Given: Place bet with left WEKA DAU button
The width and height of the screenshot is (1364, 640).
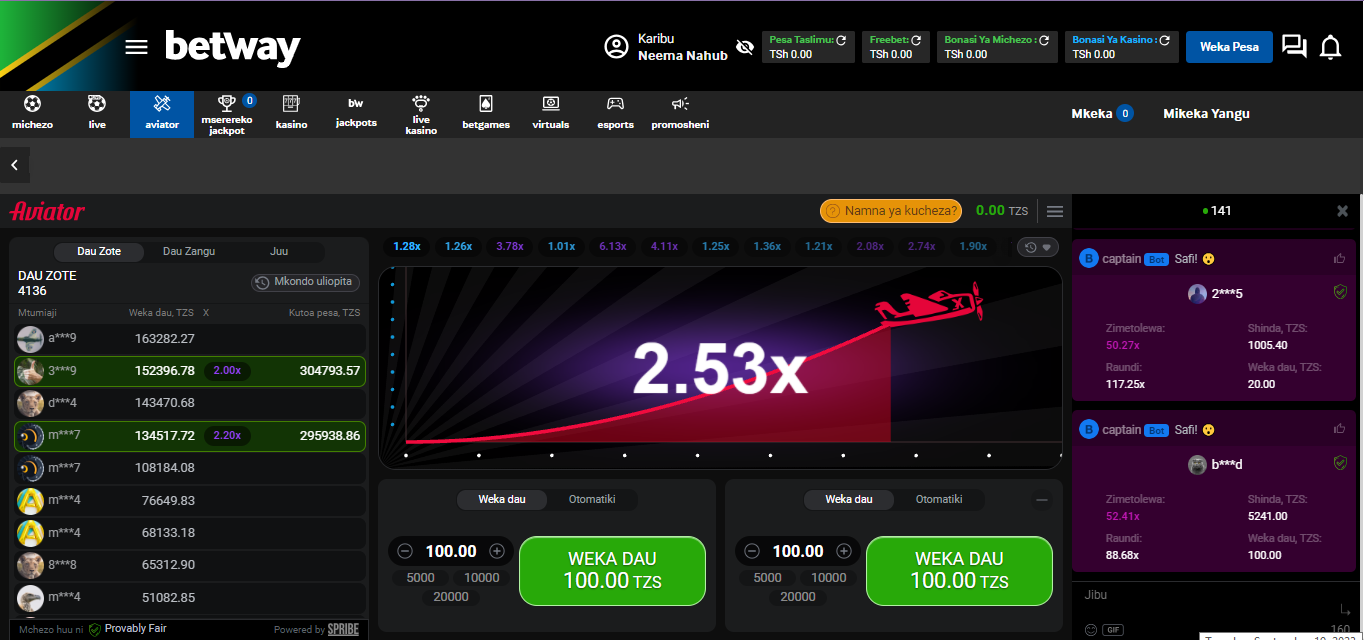Looking at the screenshot, I should [612, 570].
